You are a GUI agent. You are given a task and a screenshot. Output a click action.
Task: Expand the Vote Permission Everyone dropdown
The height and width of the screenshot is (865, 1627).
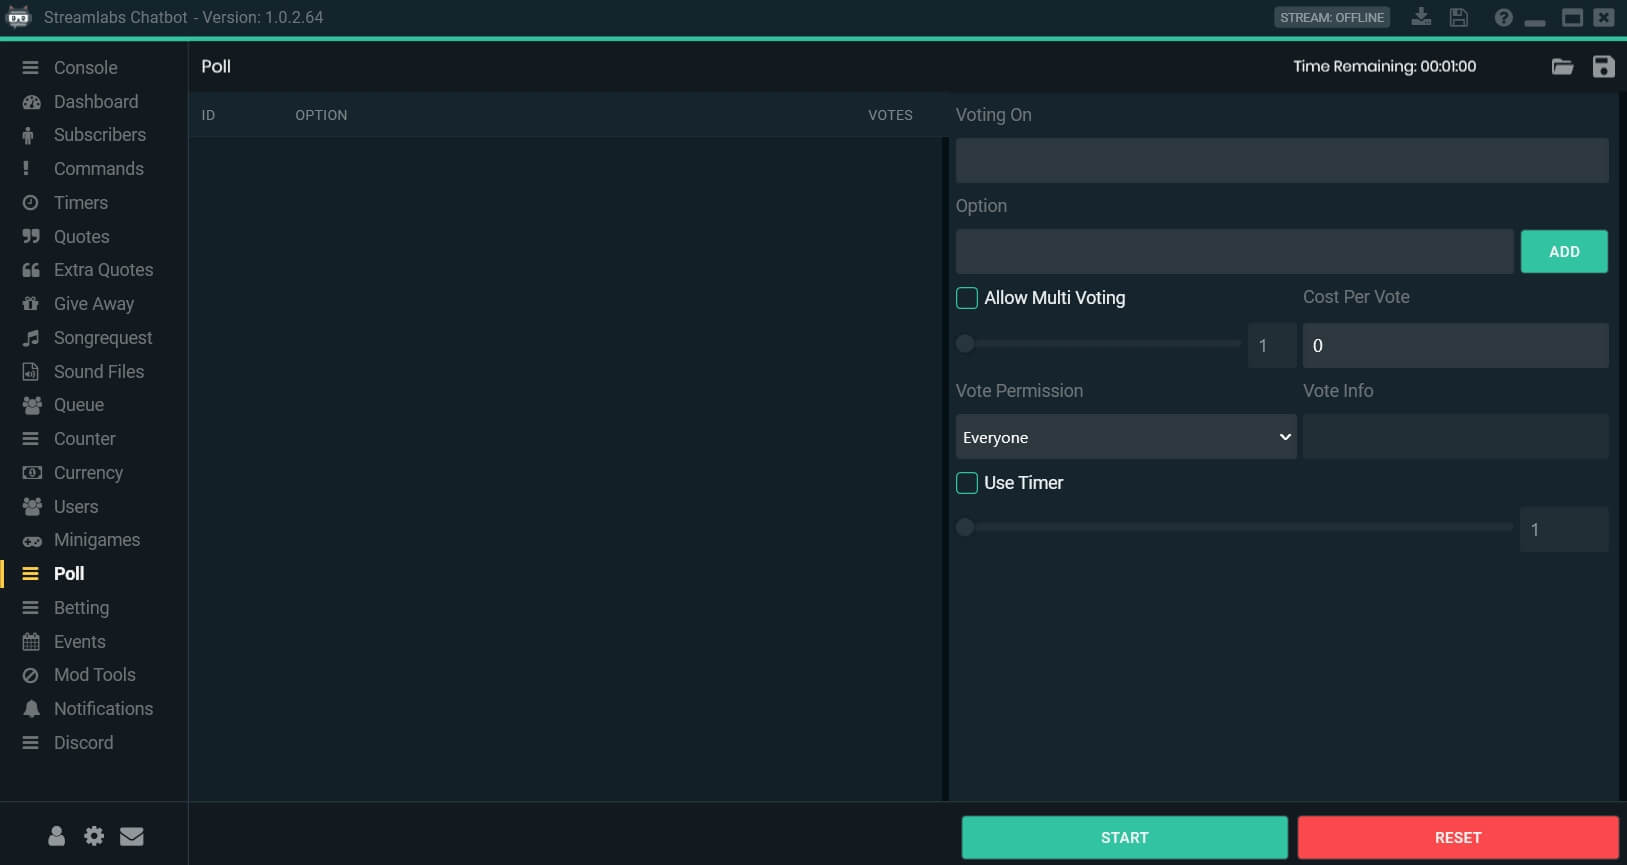point(1125,437)
